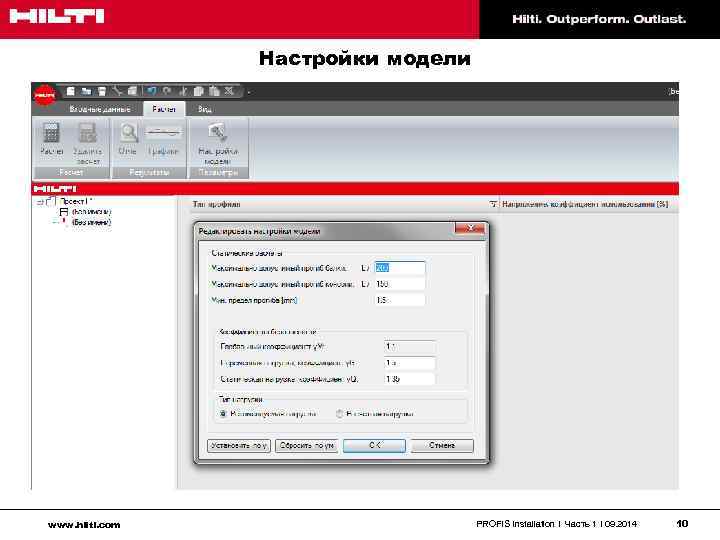Click the Cut icon in quick-access toolbar

pos(183,91)
